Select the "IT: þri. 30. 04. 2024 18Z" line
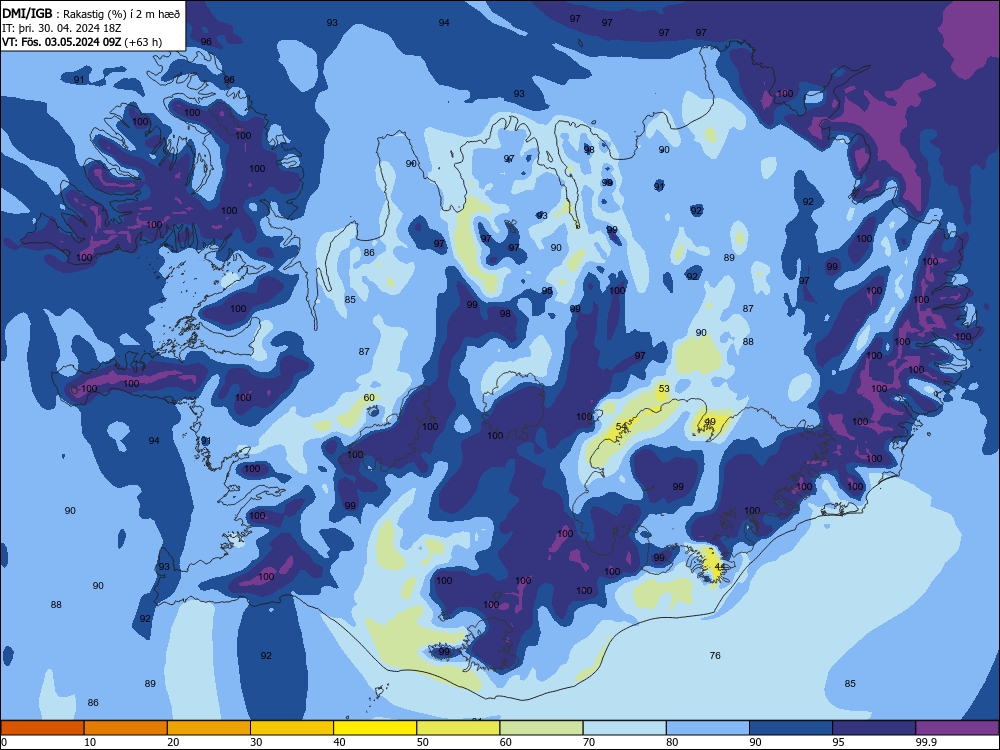The image size is (1000, 750). (x=61, y=28)
